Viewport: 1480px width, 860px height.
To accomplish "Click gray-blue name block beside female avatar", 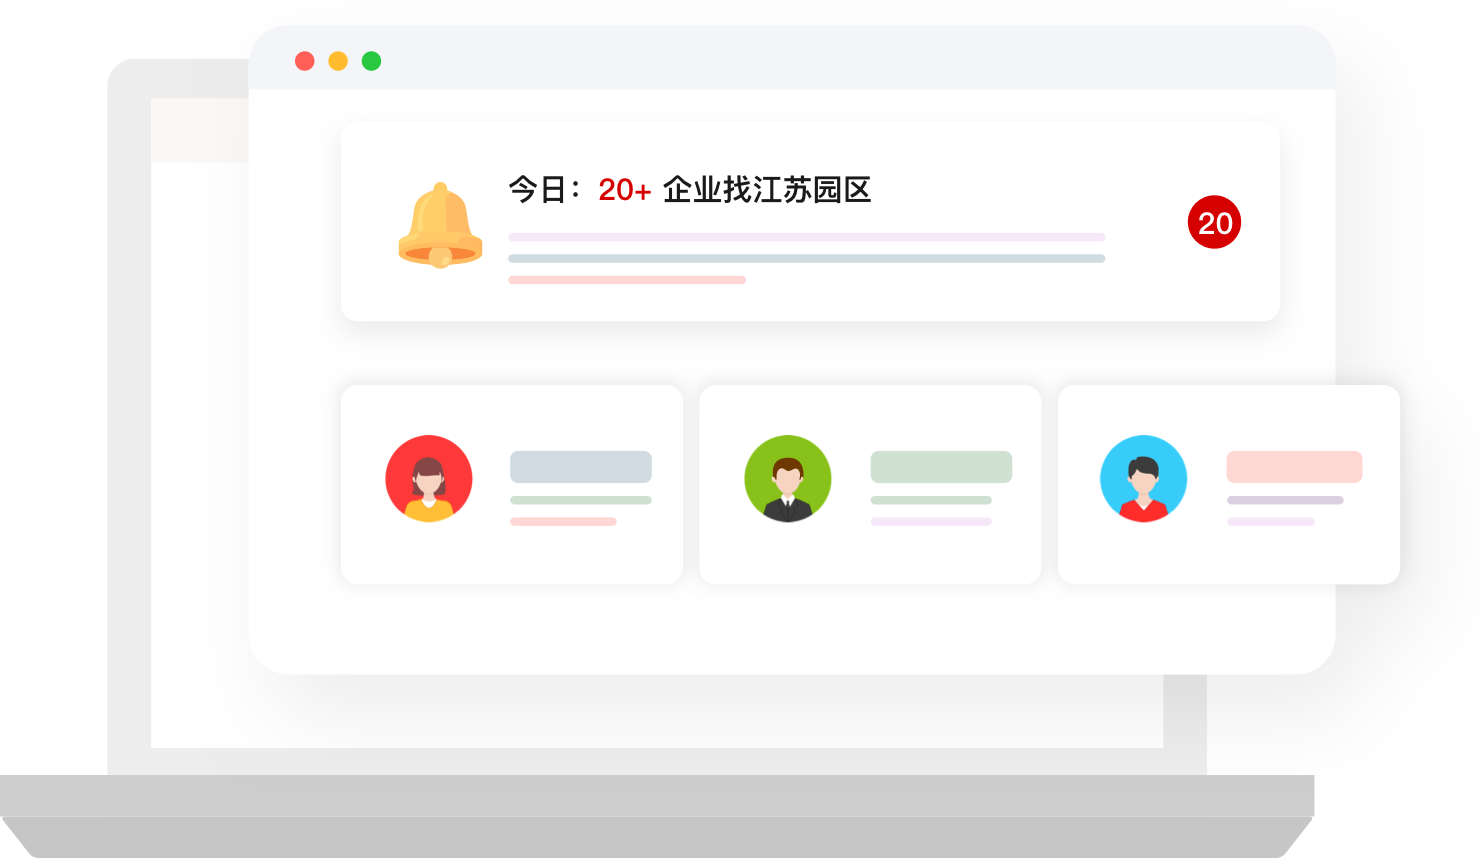I will coord(581,467).
